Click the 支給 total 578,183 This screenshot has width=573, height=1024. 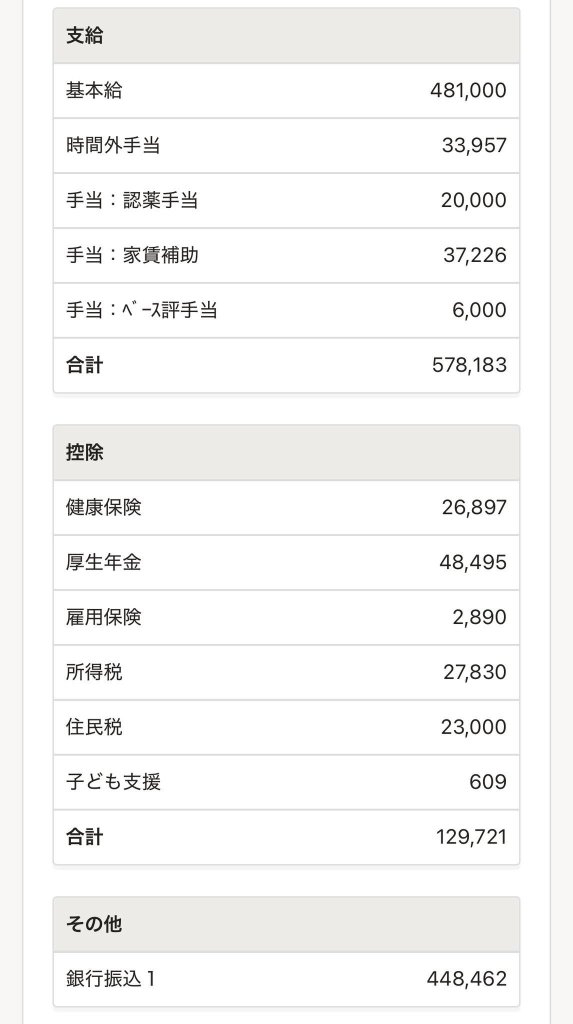(x=469, y=365)
